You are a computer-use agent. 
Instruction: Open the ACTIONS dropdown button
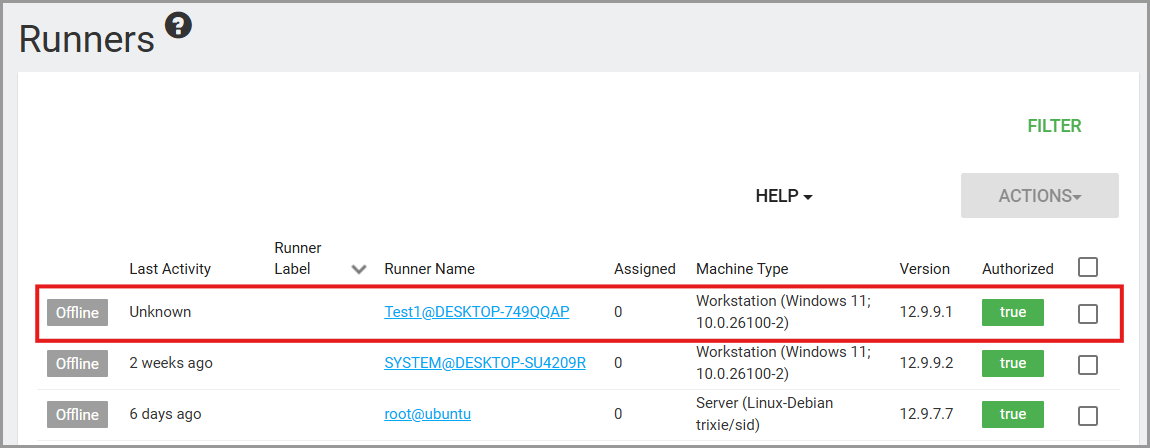tap(1039, 196)
